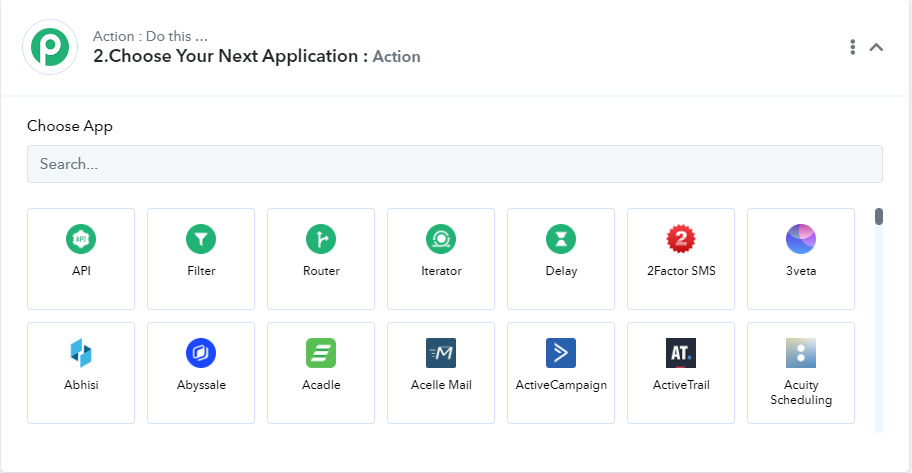
Task: Click the app list scrollbar thumb
Action: (879, 216)
